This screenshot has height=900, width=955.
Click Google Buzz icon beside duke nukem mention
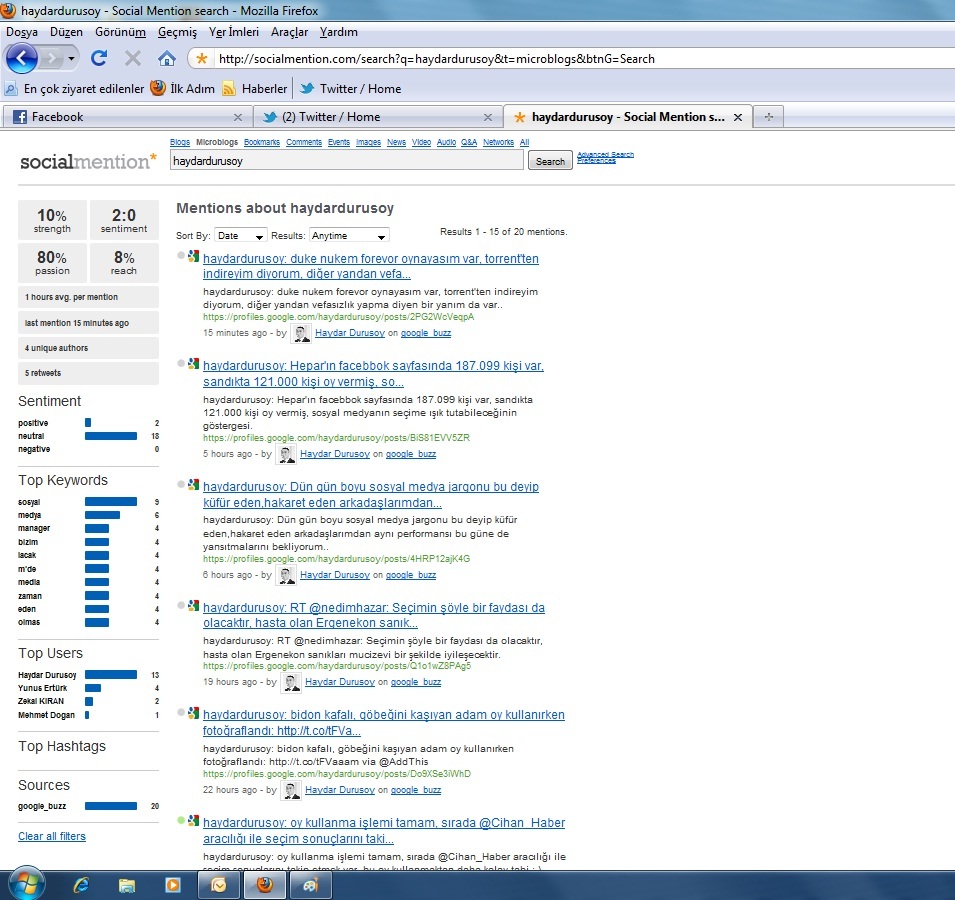point(193,256)
